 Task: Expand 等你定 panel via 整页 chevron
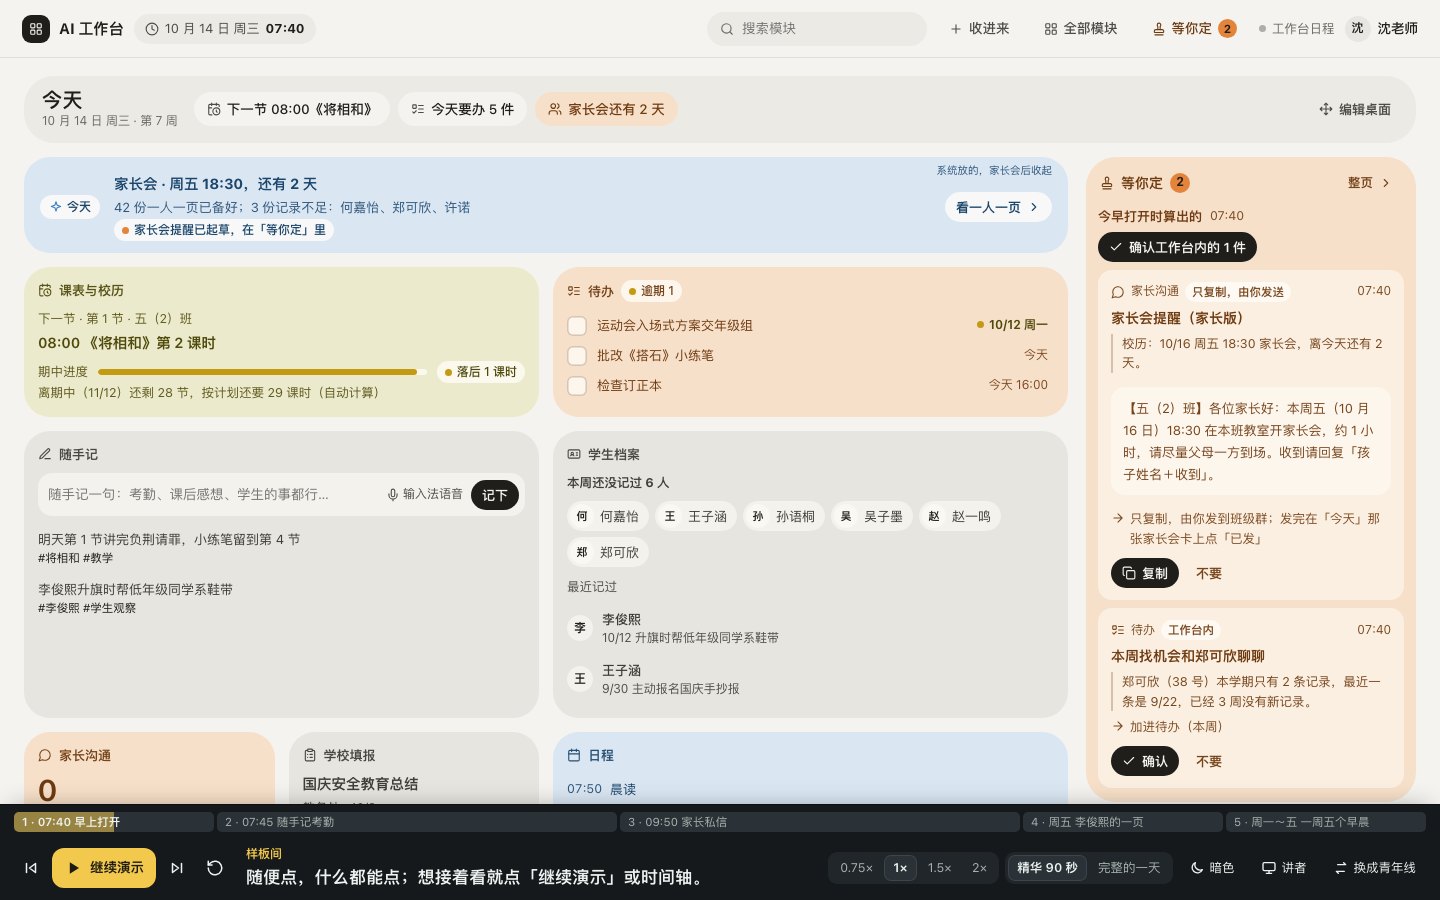tap(1369, 183)
